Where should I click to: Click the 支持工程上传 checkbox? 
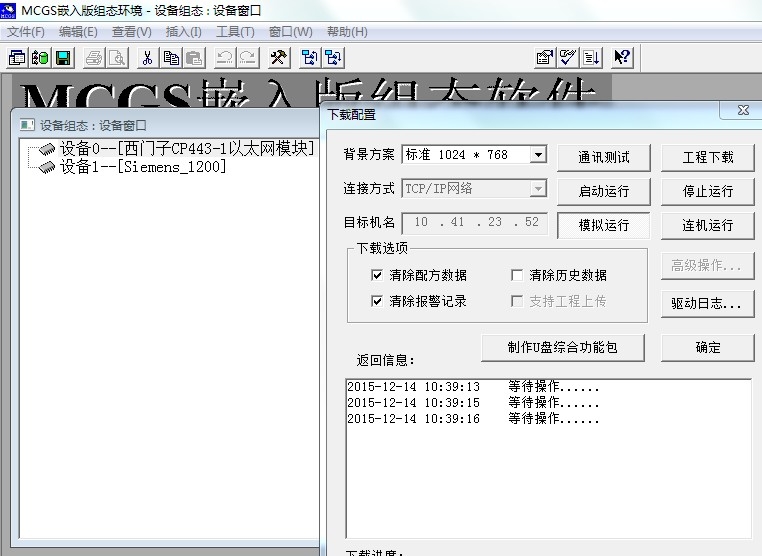coord(517,301)
